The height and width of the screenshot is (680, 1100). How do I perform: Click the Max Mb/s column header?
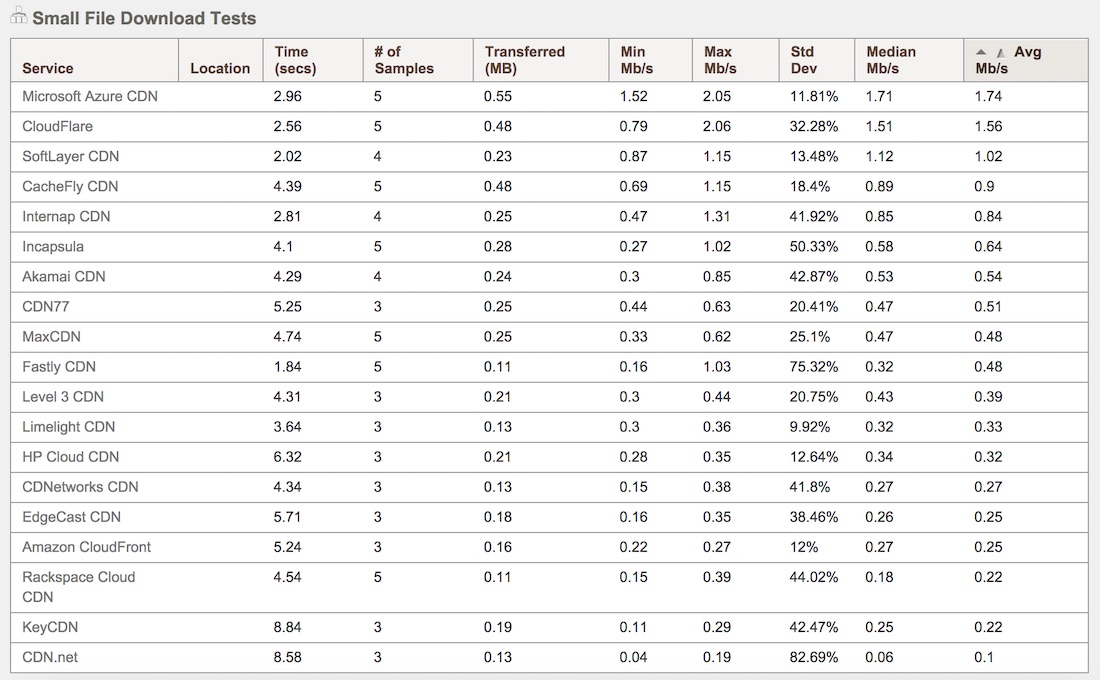[719, 60]
